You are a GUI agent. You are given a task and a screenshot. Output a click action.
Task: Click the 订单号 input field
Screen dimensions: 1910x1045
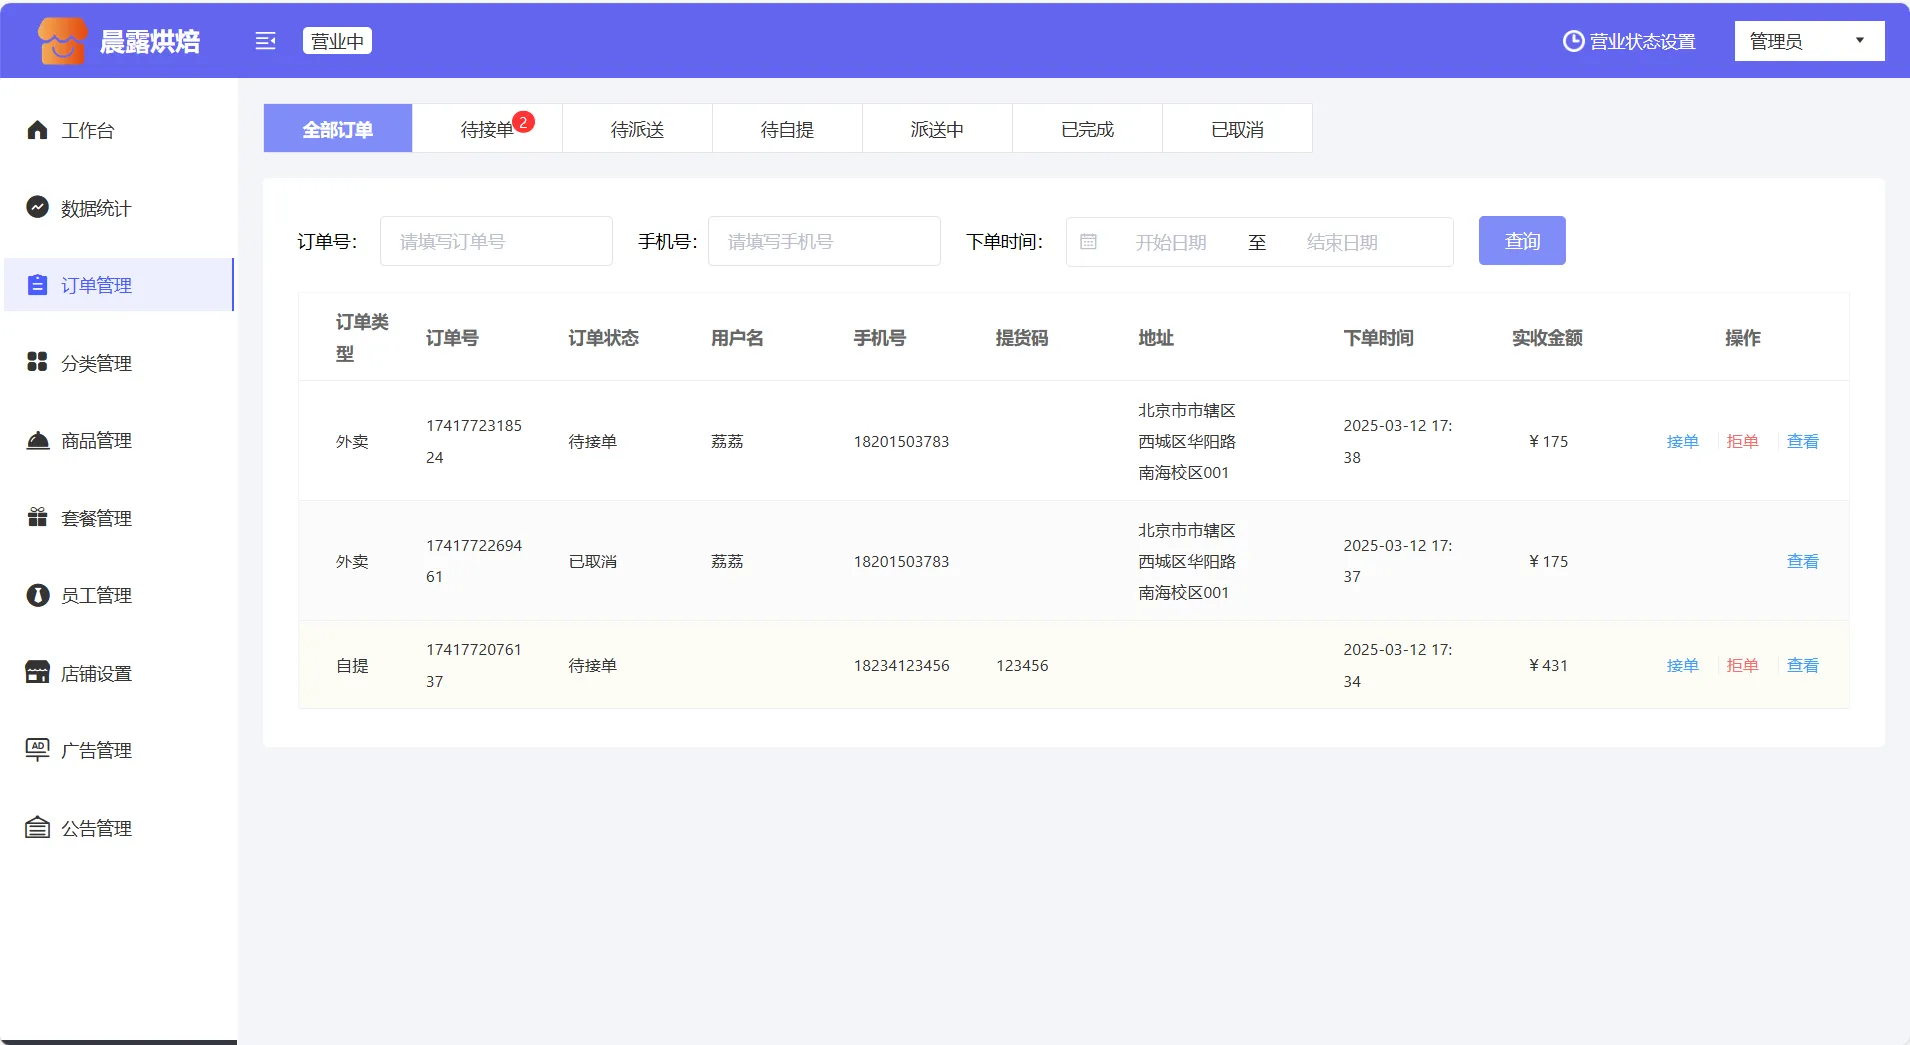pos(496,242)
